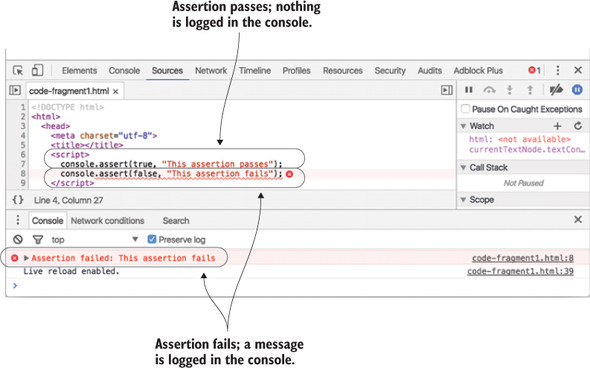Pause script execution button
Screen dimensions: 590x368
468,90
